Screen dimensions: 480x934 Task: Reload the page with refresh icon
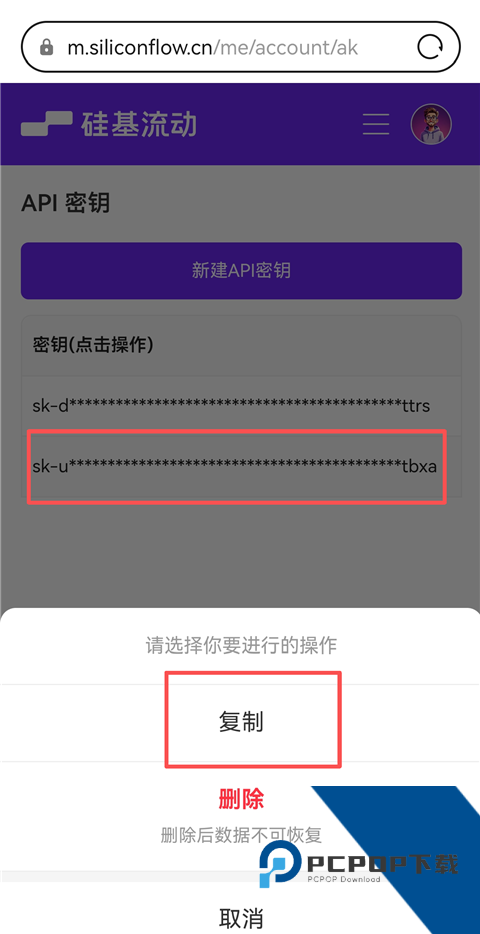tap(430, 47)
